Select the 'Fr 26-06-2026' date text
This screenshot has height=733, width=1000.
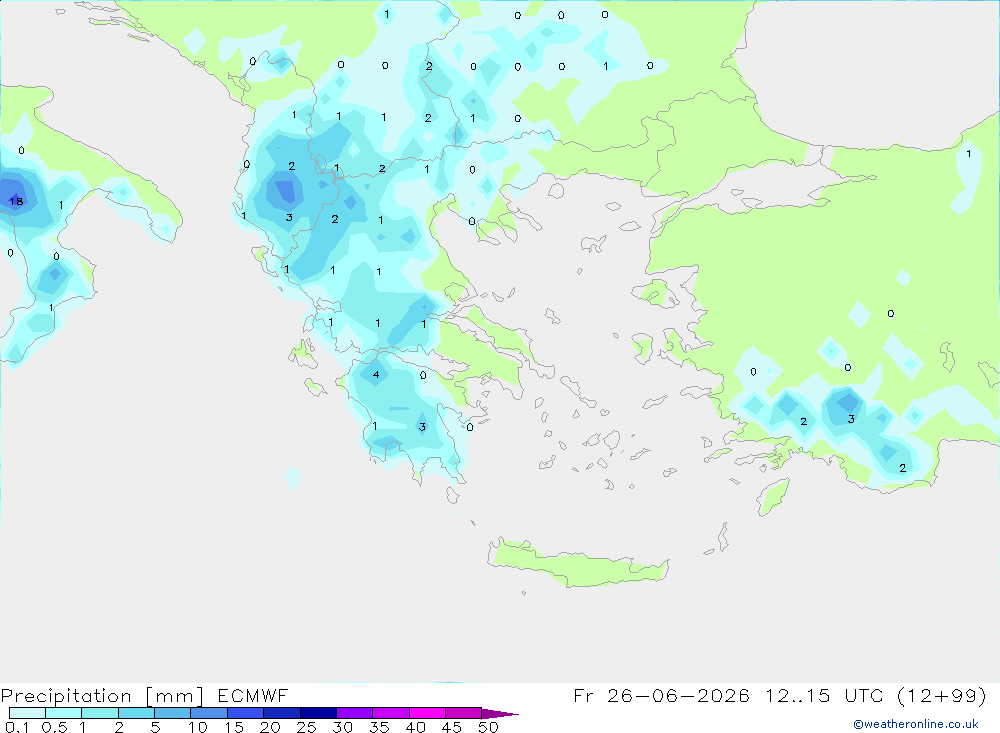click(661, 695)
